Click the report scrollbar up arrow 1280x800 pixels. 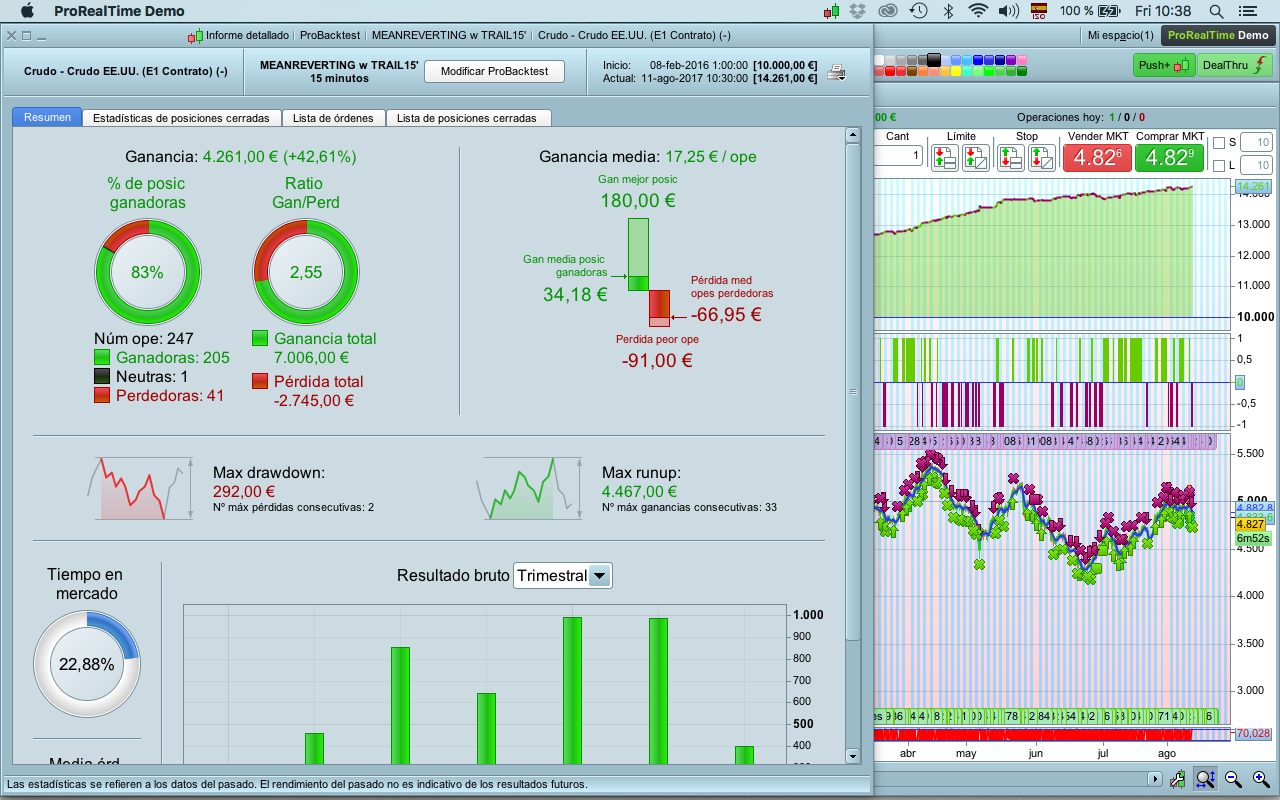[853, 135]
